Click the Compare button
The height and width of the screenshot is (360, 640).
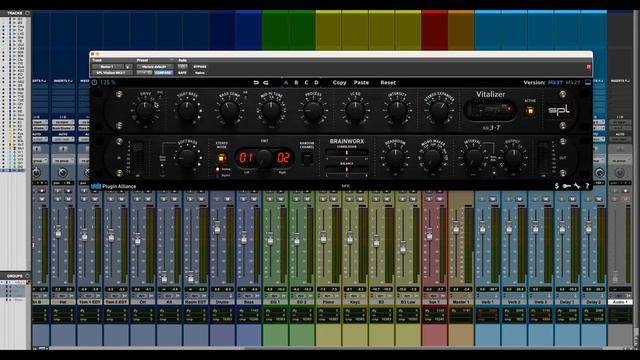(x=163, y=73)
